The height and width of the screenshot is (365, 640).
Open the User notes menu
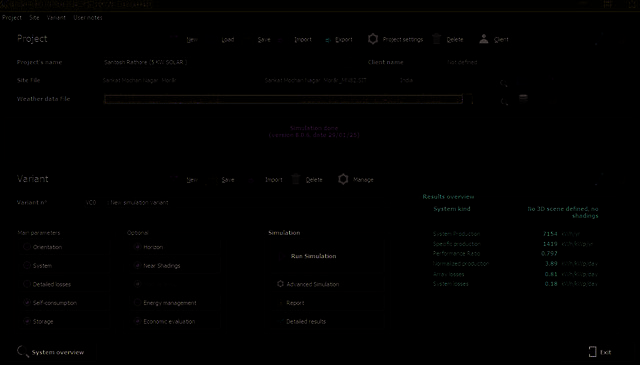coord(88,18)
